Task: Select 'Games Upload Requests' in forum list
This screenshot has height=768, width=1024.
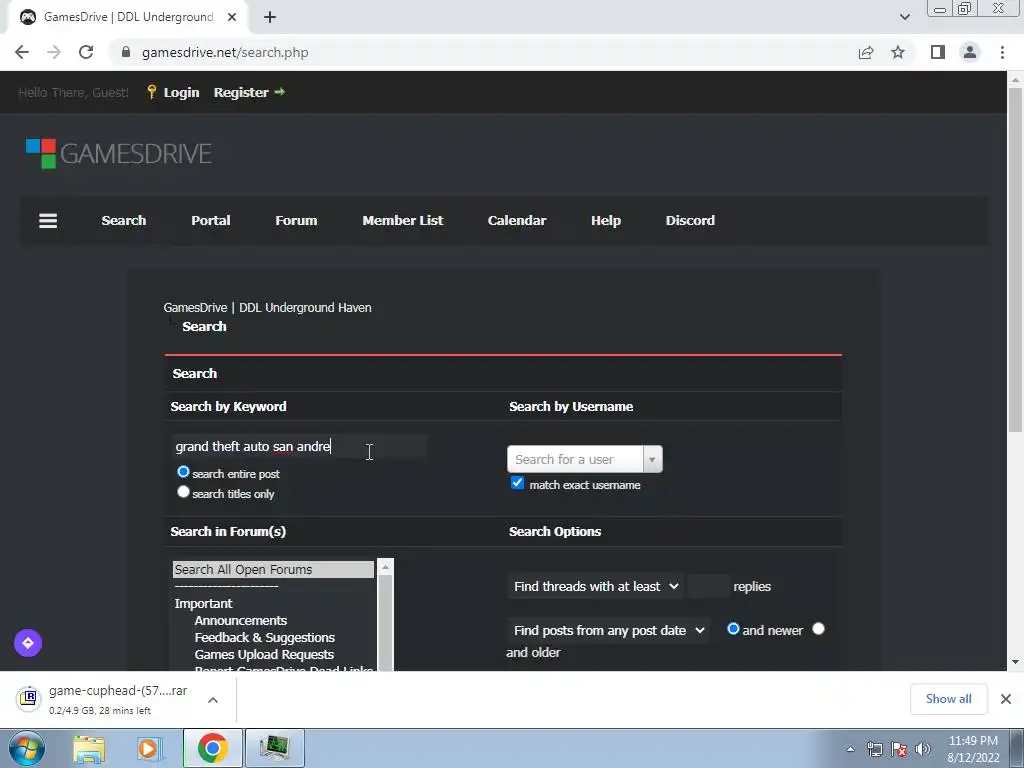Action: pos(264,654)
